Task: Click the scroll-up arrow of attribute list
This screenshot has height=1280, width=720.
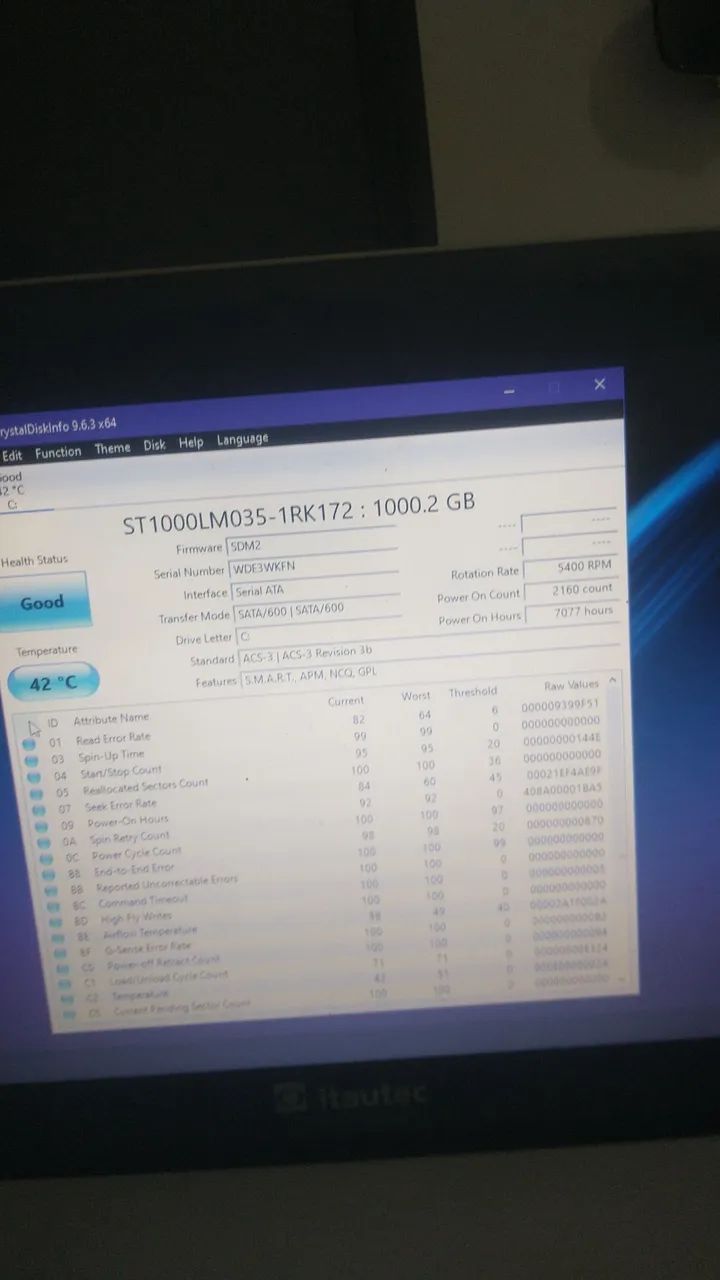Action: 613,680
